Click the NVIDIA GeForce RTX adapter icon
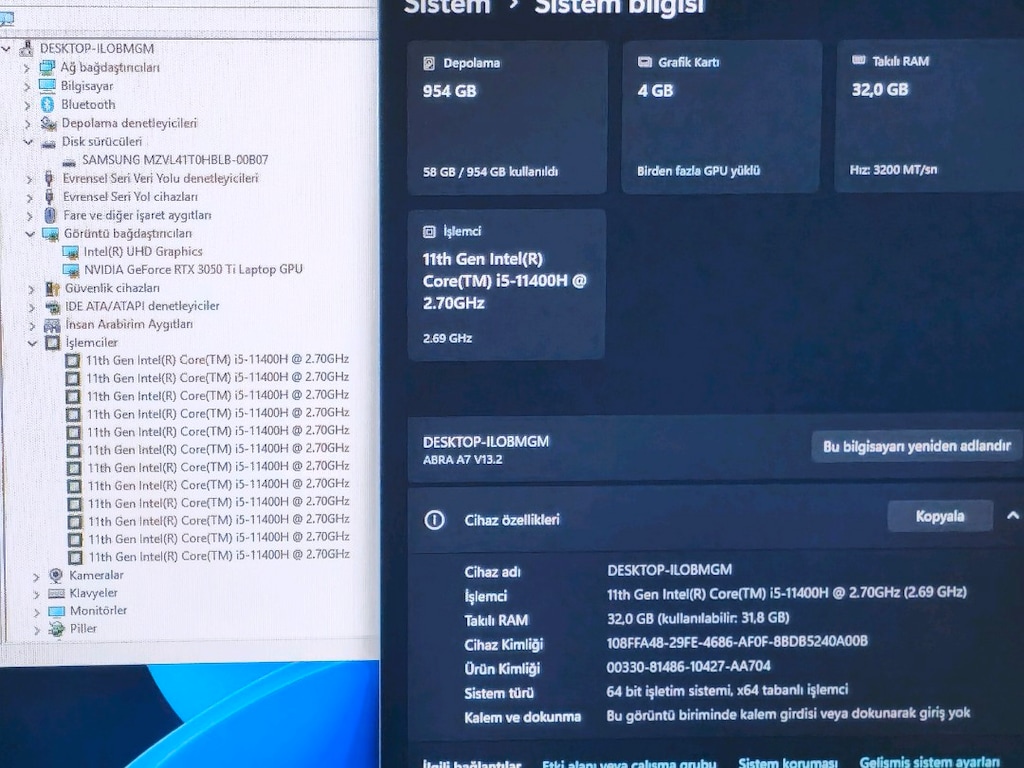Image resolution: width=1024 pixels, height=768 pixels. coord(71,270)
